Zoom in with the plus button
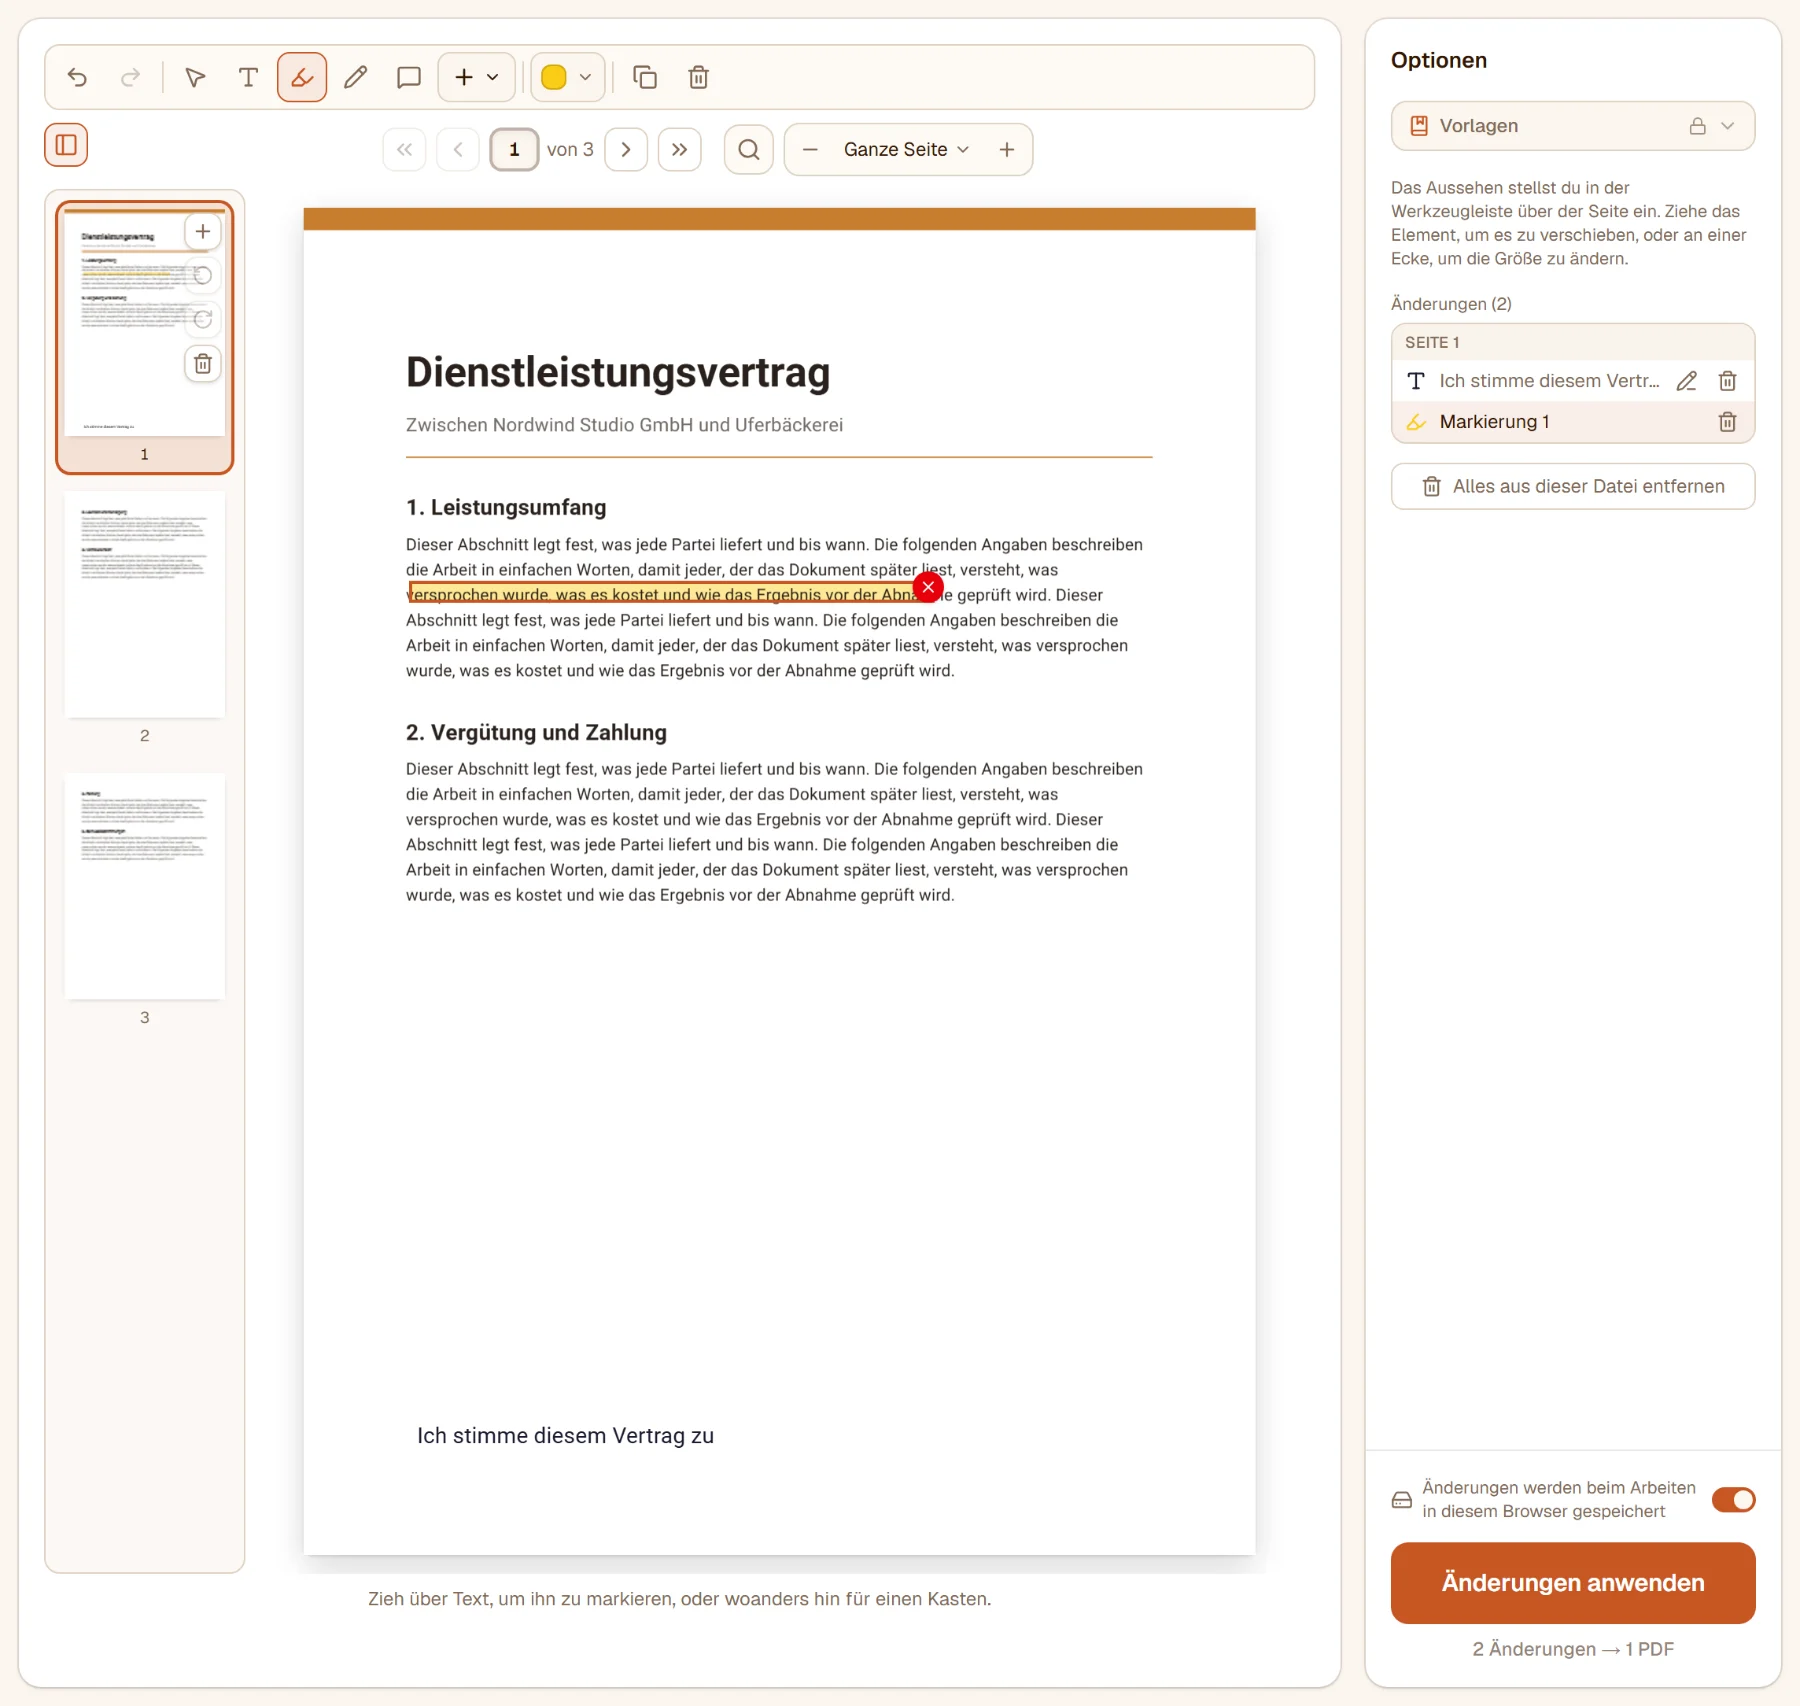 pos(1007,149)
